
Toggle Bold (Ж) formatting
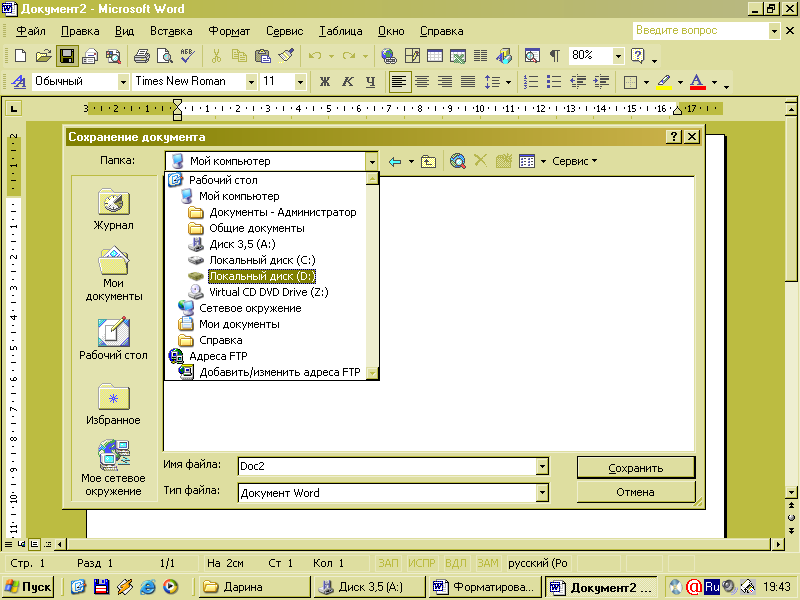(x=324, y=82)
